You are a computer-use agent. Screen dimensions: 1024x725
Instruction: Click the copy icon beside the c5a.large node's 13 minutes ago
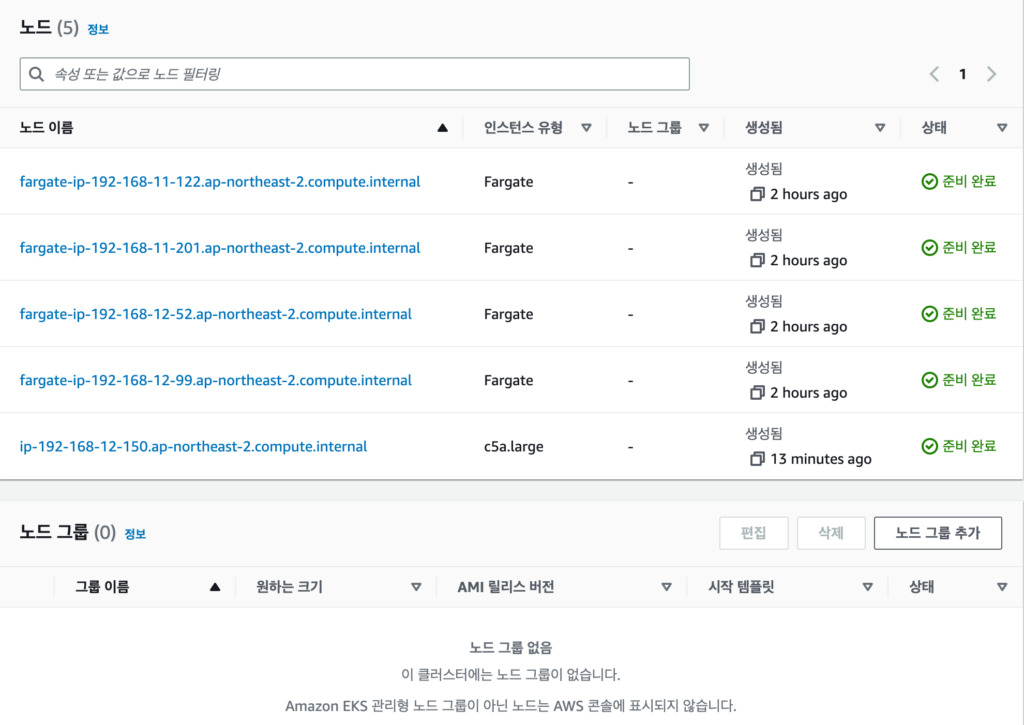pos(757,459)
